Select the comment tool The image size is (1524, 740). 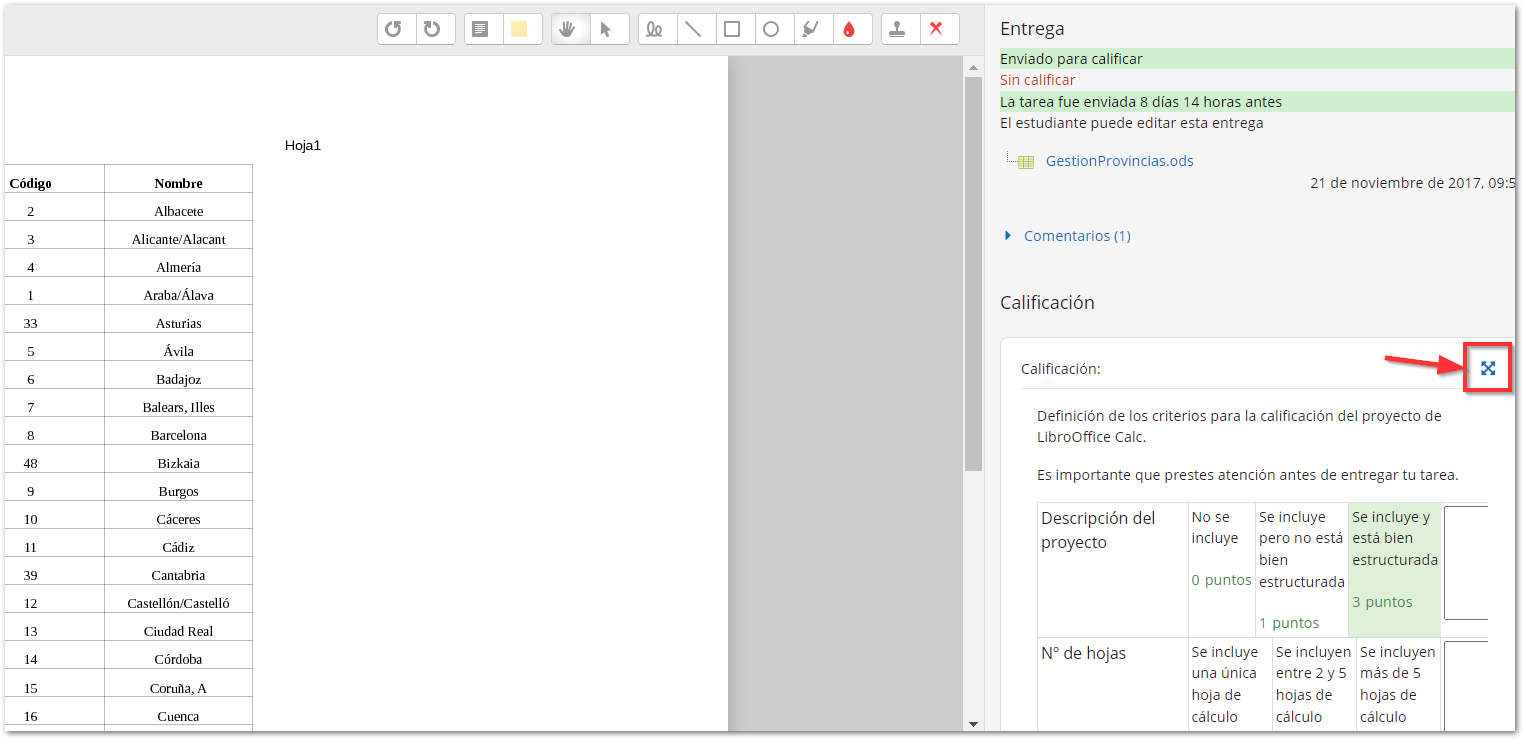(481, 29)
